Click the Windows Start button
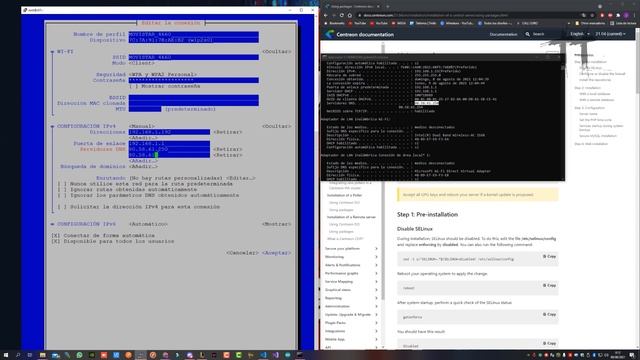The height and width of the screenshot is (360, 640). click(x=5, y=355)
